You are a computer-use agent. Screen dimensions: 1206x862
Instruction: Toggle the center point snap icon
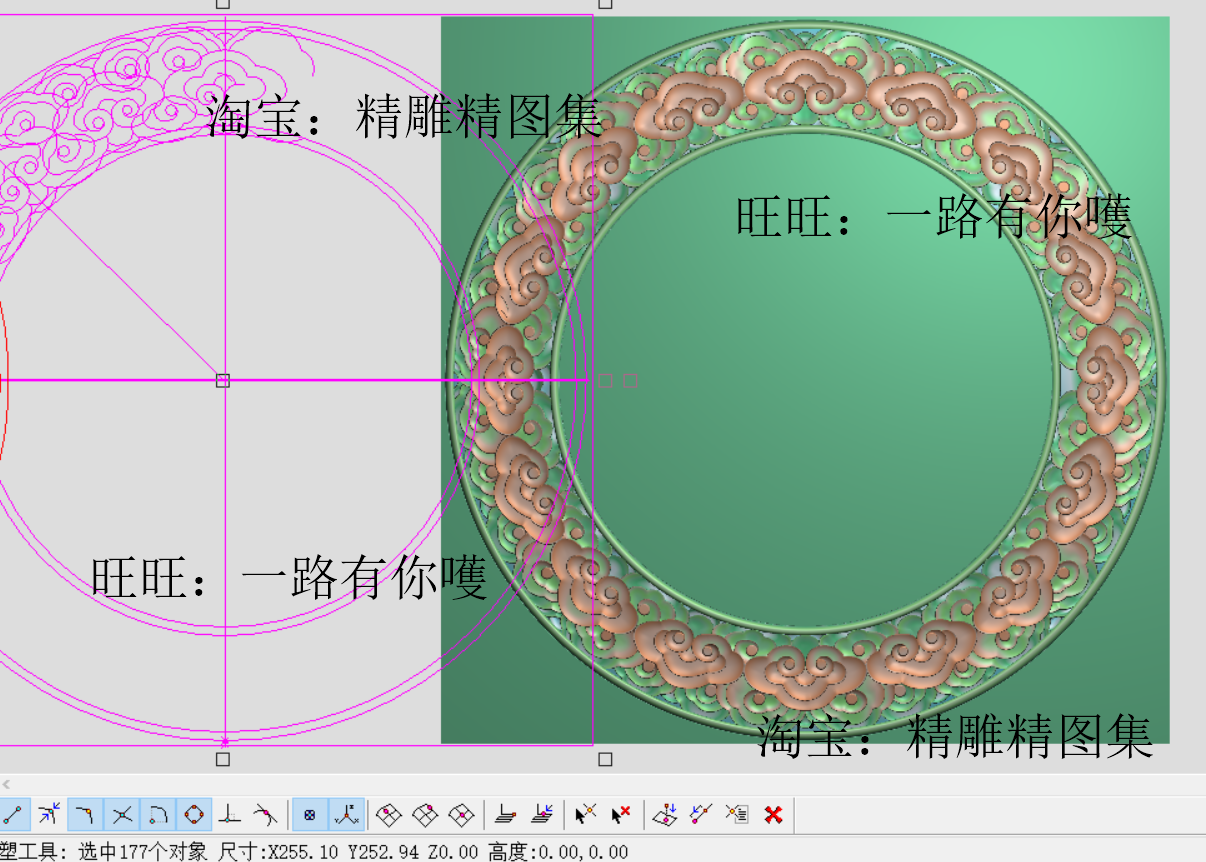[x=310, y=815]
